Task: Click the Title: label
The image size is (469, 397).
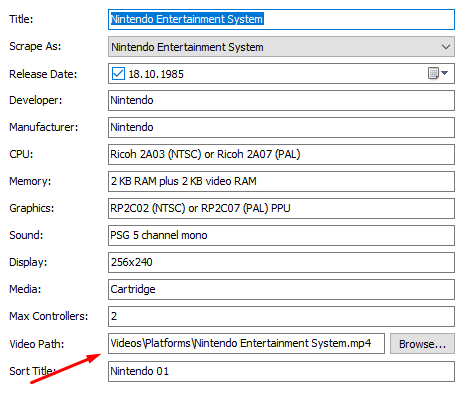Action: click(x=21, y=19)
